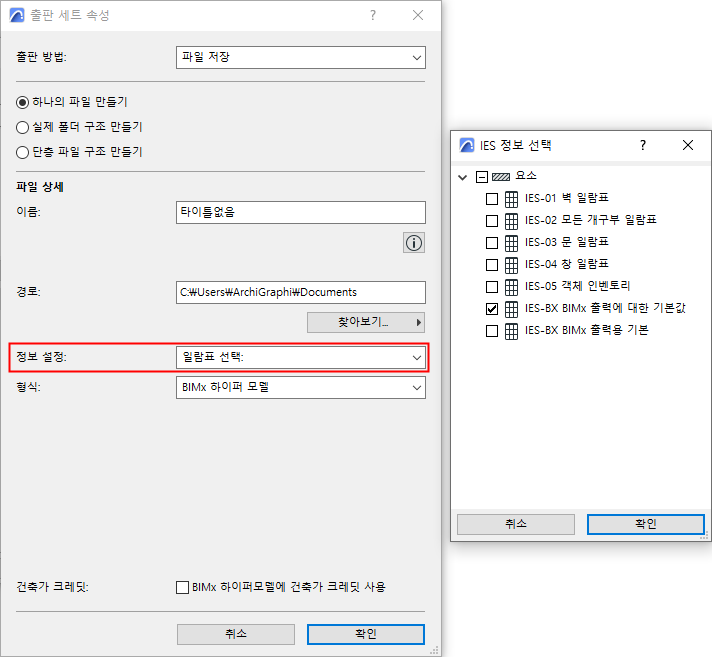
Task: Toggle the 요소 group tri-state checkbox
Action: point(482,177)
